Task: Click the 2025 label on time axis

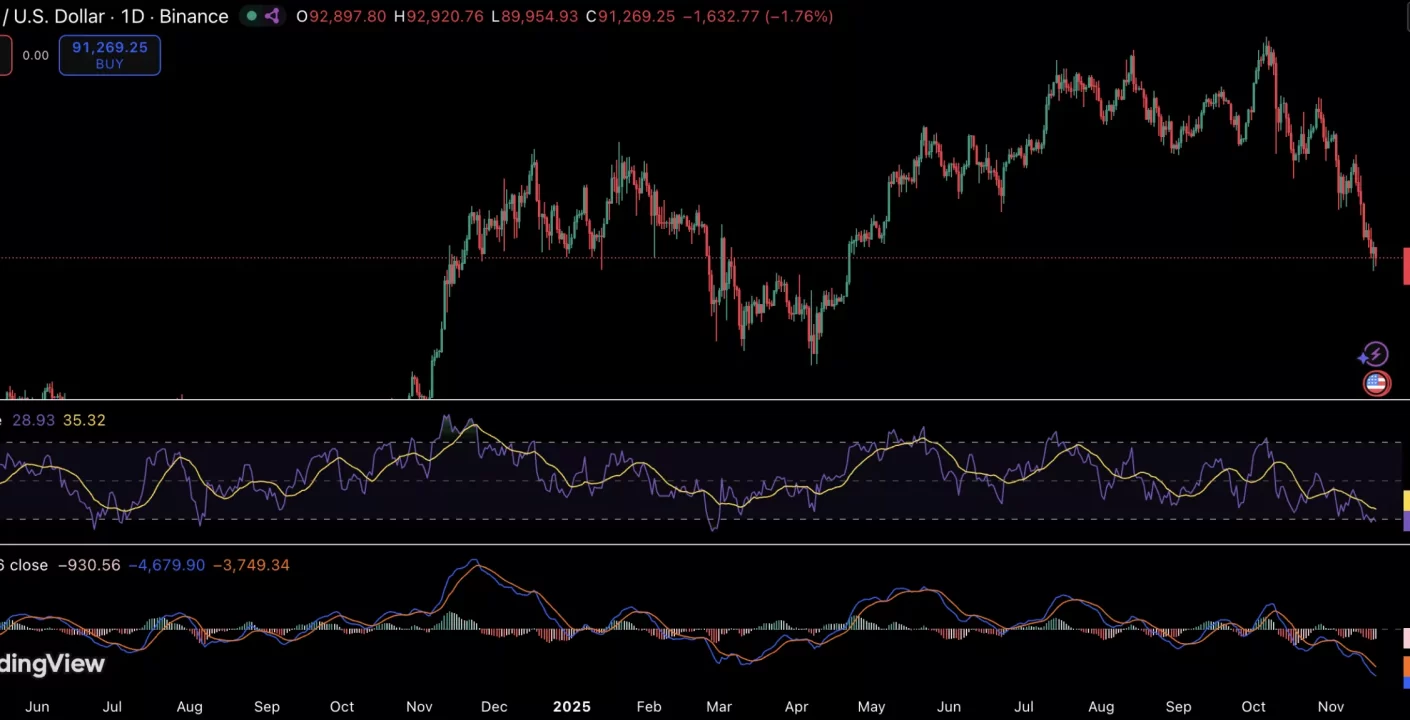Action: point(572,706)
